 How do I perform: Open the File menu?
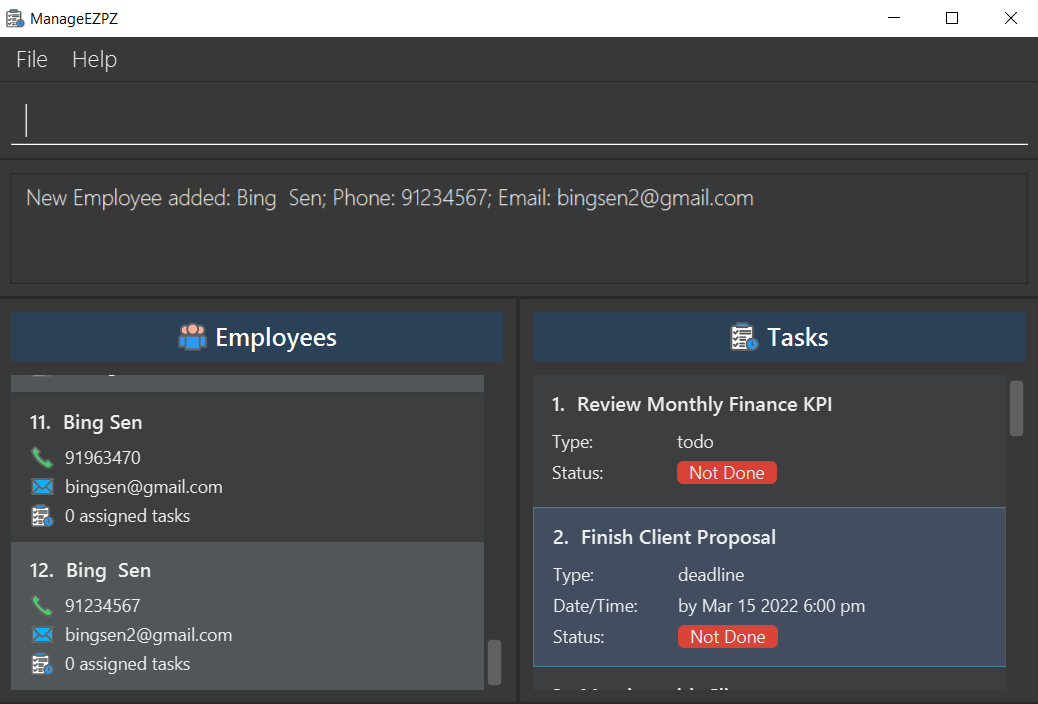point(32,60)
